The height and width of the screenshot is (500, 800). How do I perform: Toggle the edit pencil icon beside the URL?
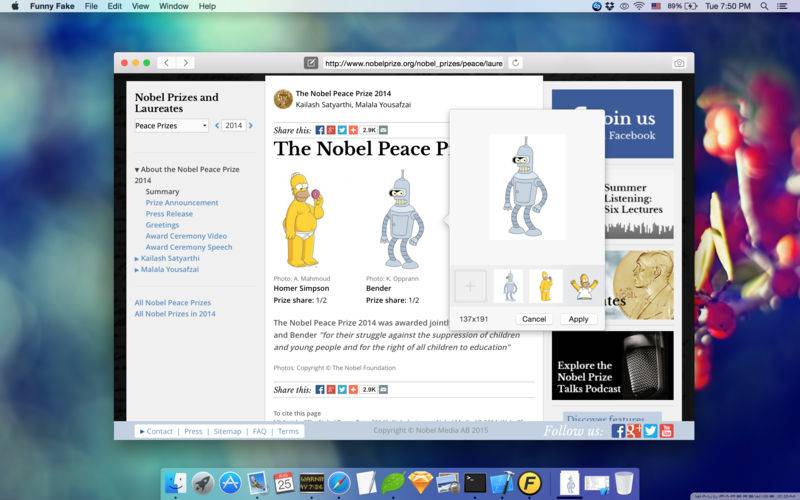(x=311, y=63)
